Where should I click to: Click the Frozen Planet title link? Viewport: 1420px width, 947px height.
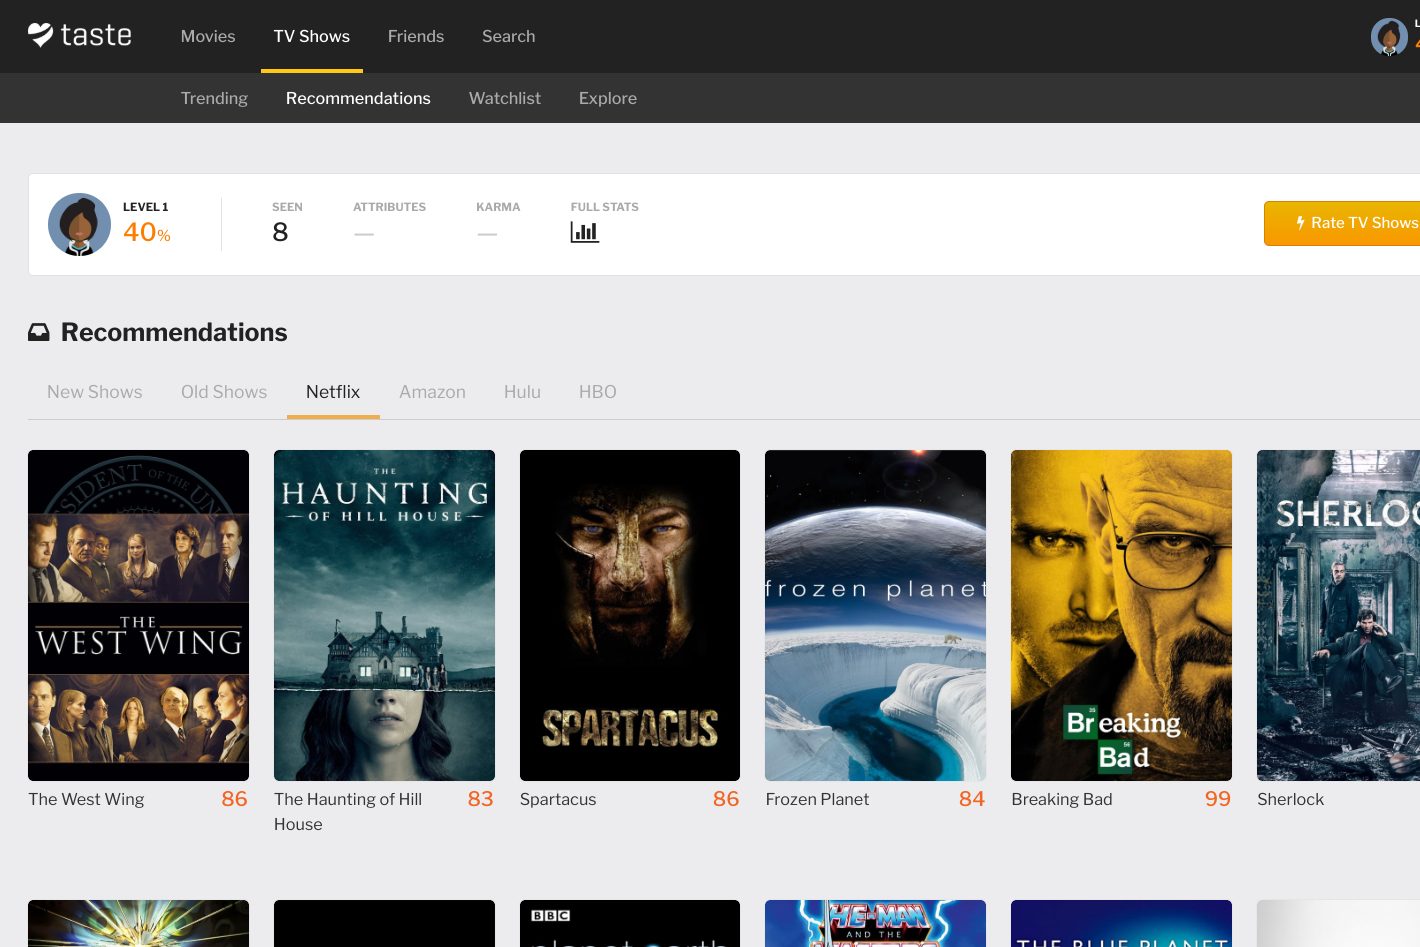pyautogui.click(x=817, y=799)
